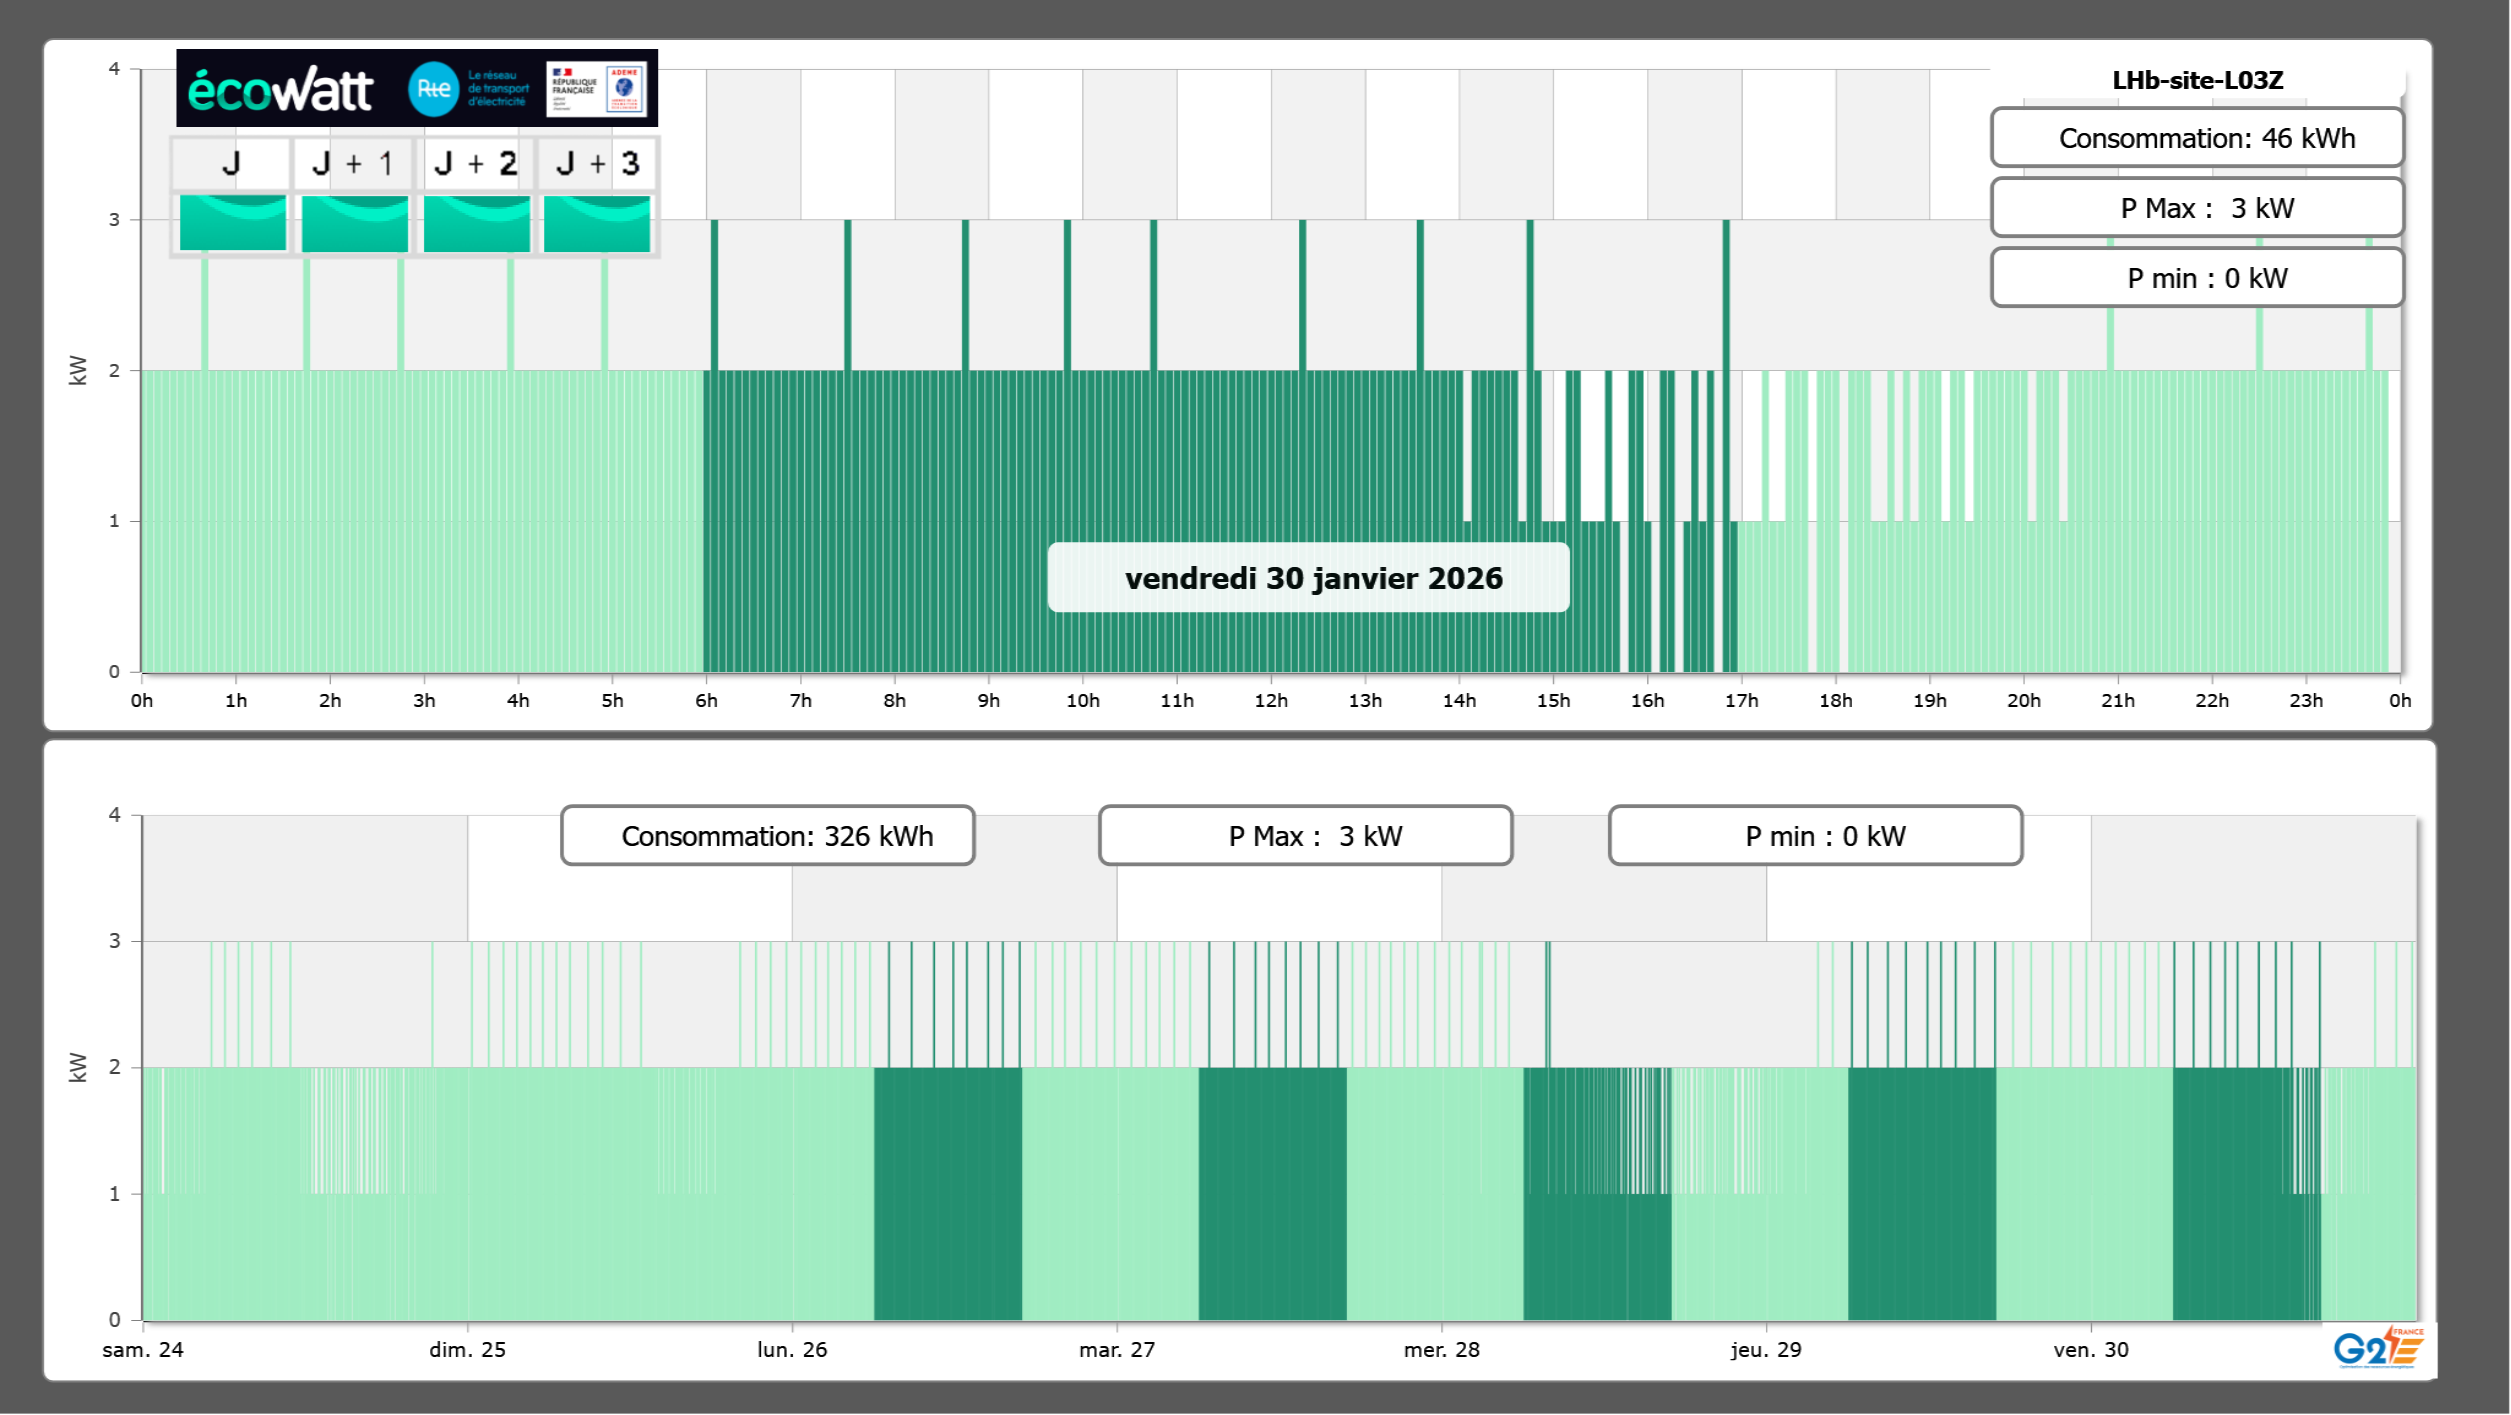The height and width of the screenshot is (1415, 2511).
Task: Click the daily P min 0 kW box
Action: [x=2196, y=278]
